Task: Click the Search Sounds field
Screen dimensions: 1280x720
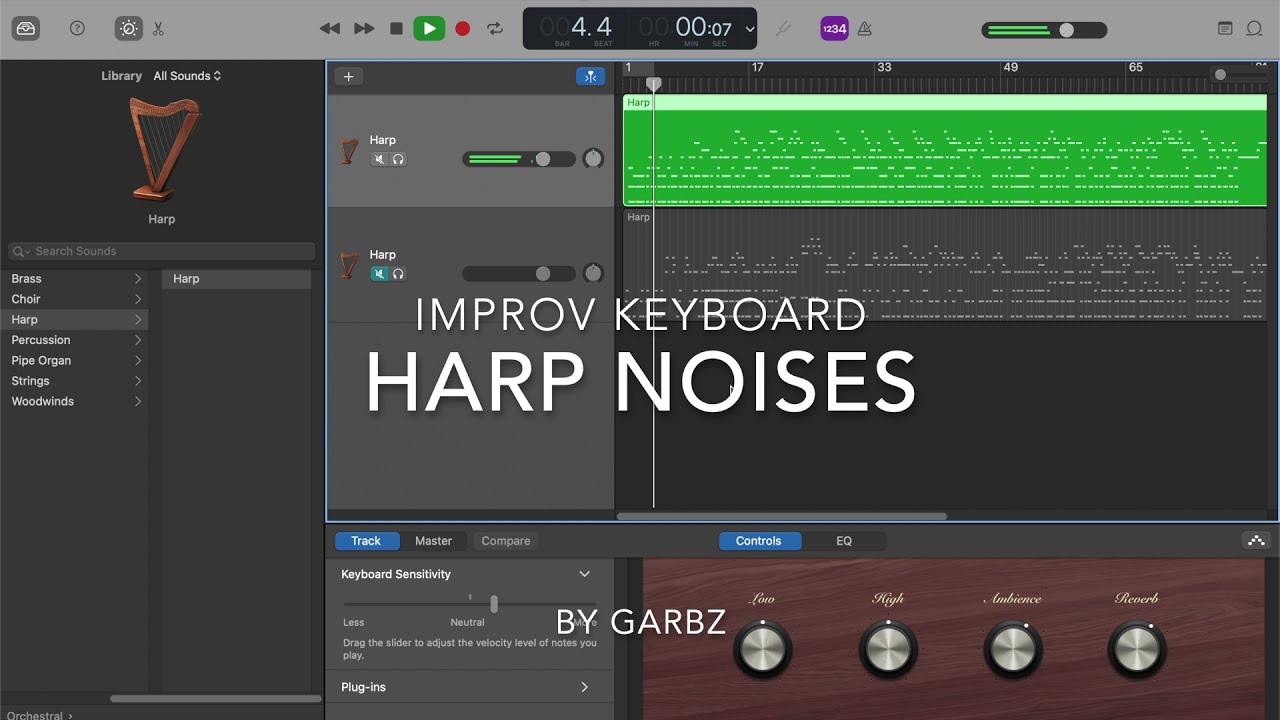Action: click(162, 251)
